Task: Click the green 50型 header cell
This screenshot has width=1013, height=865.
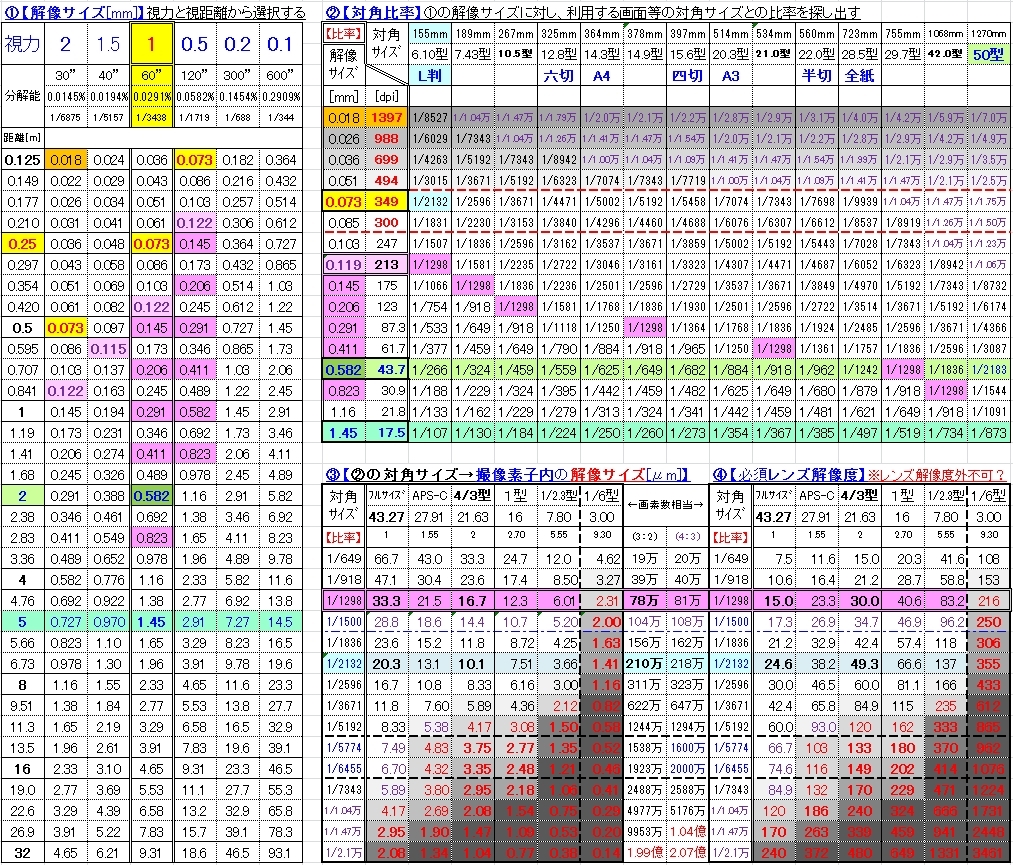Action: click(988, 54)
